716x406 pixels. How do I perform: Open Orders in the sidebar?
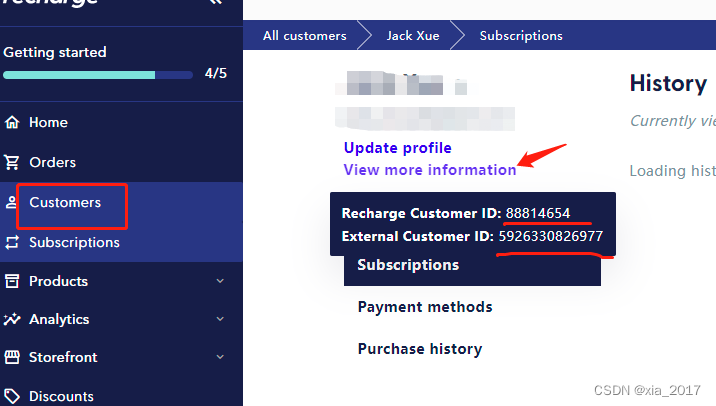(x=53, y=162)
